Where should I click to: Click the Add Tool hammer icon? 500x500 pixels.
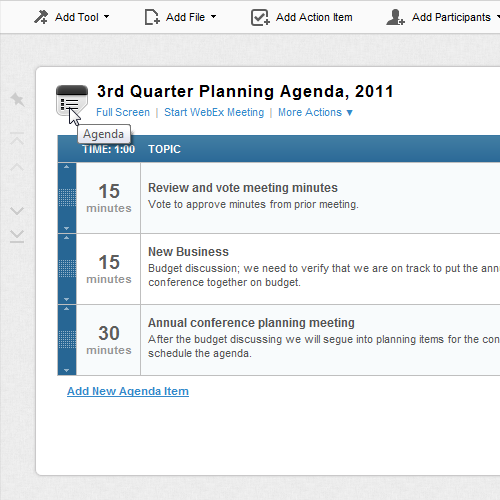[41, 17]
